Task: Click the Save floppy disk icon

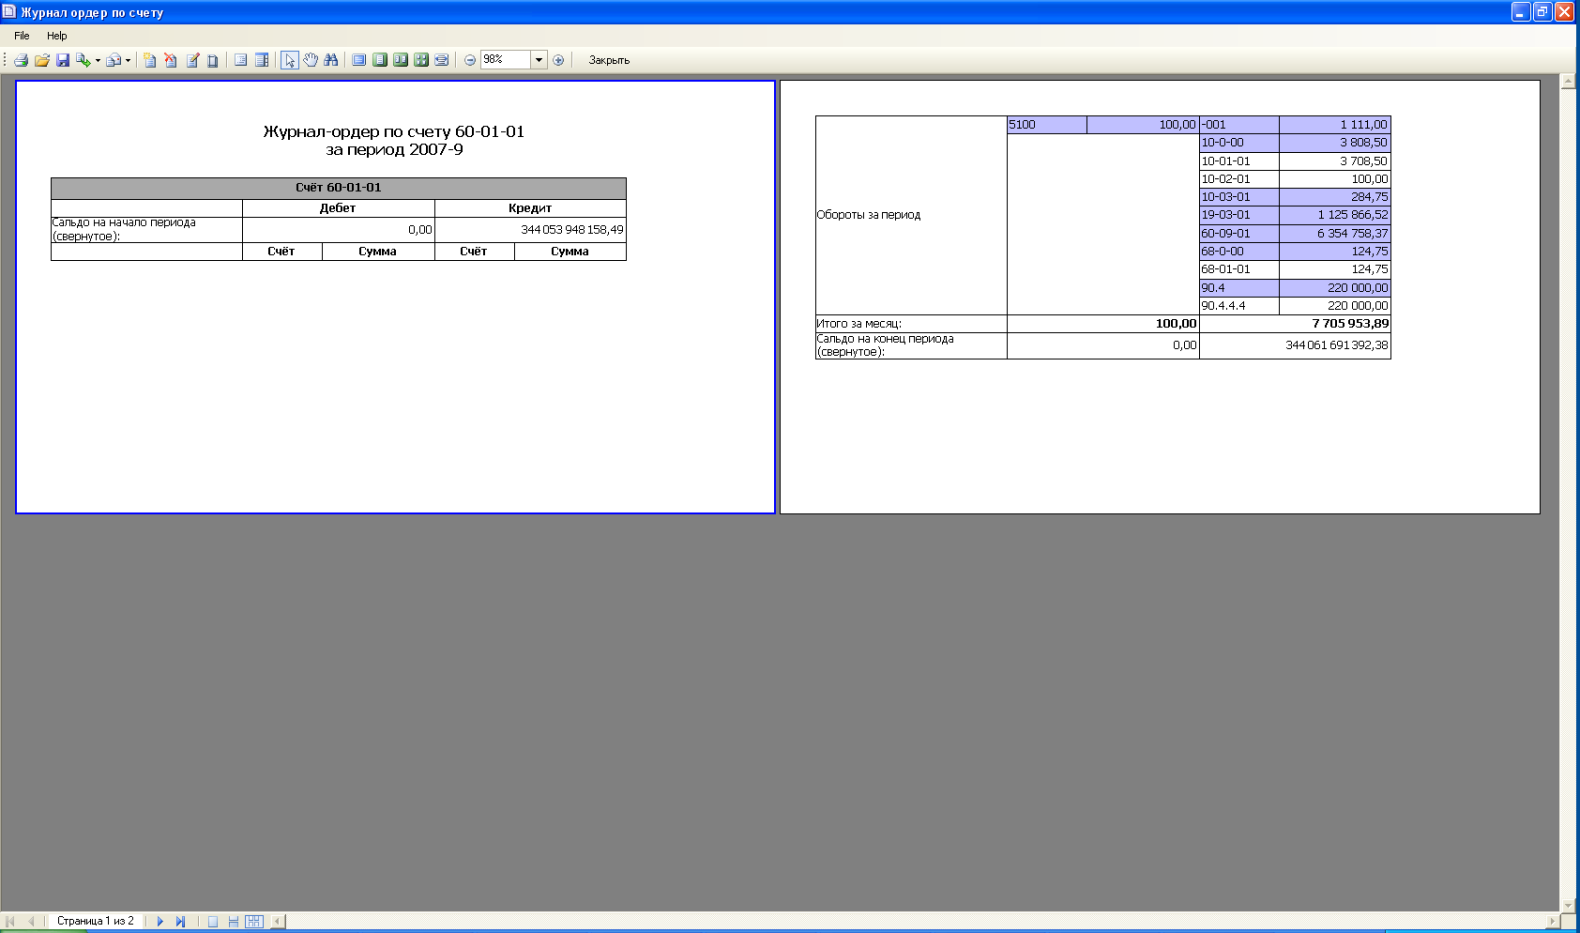Action: (63, 60)
